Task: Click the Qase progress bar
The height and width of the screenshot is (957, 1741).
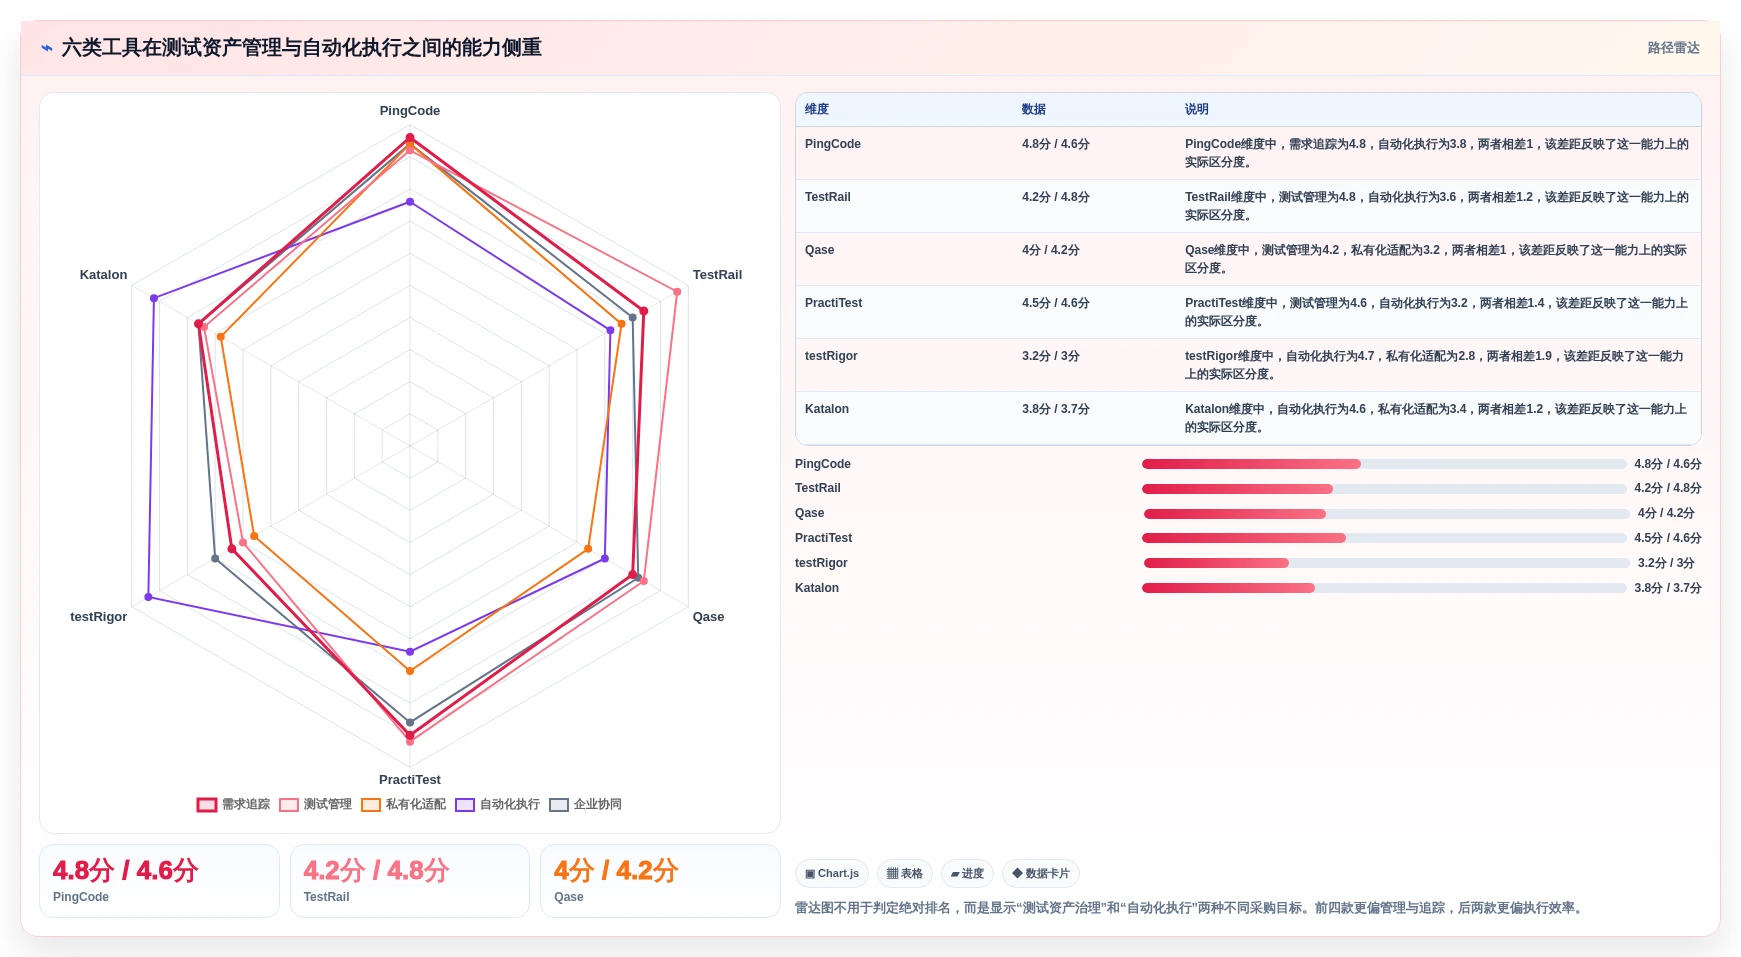Action: coord(1387,514)
